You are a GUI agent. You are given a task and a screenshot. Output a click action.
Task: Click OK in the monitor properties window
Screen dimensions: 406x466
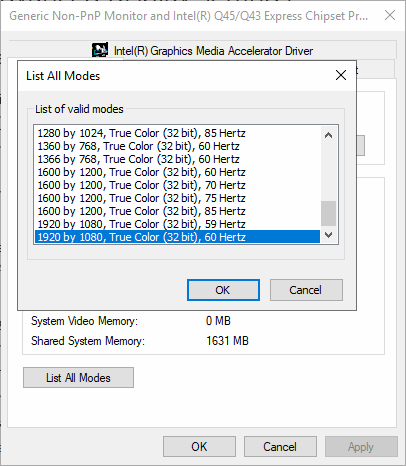pos(199,447)
